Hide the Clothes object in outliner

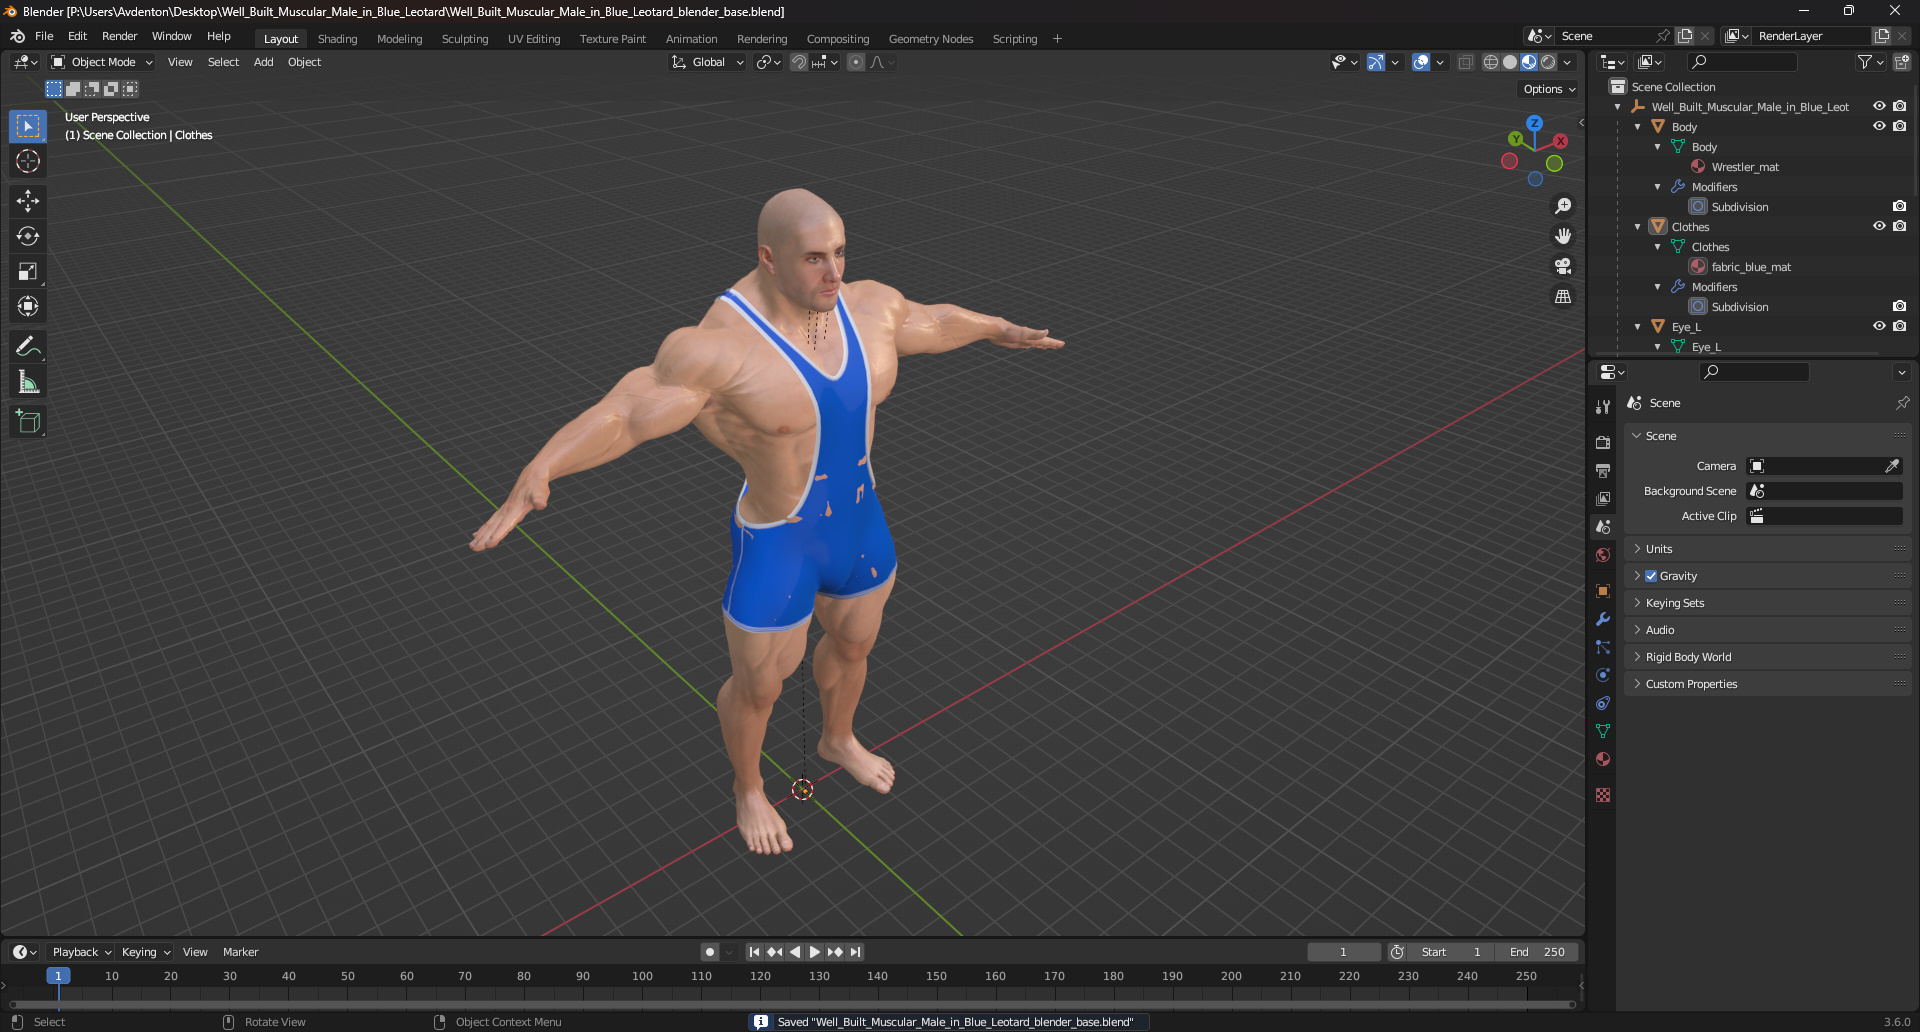pyautogui.click(x=1879, y=227)
